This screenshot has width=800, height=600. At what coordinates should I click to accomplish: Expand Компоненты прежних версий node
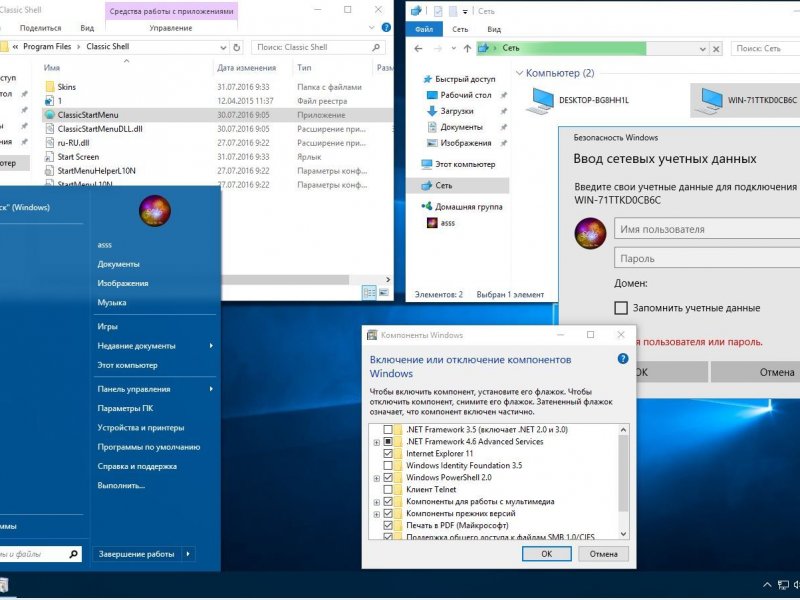pos(377,514)
